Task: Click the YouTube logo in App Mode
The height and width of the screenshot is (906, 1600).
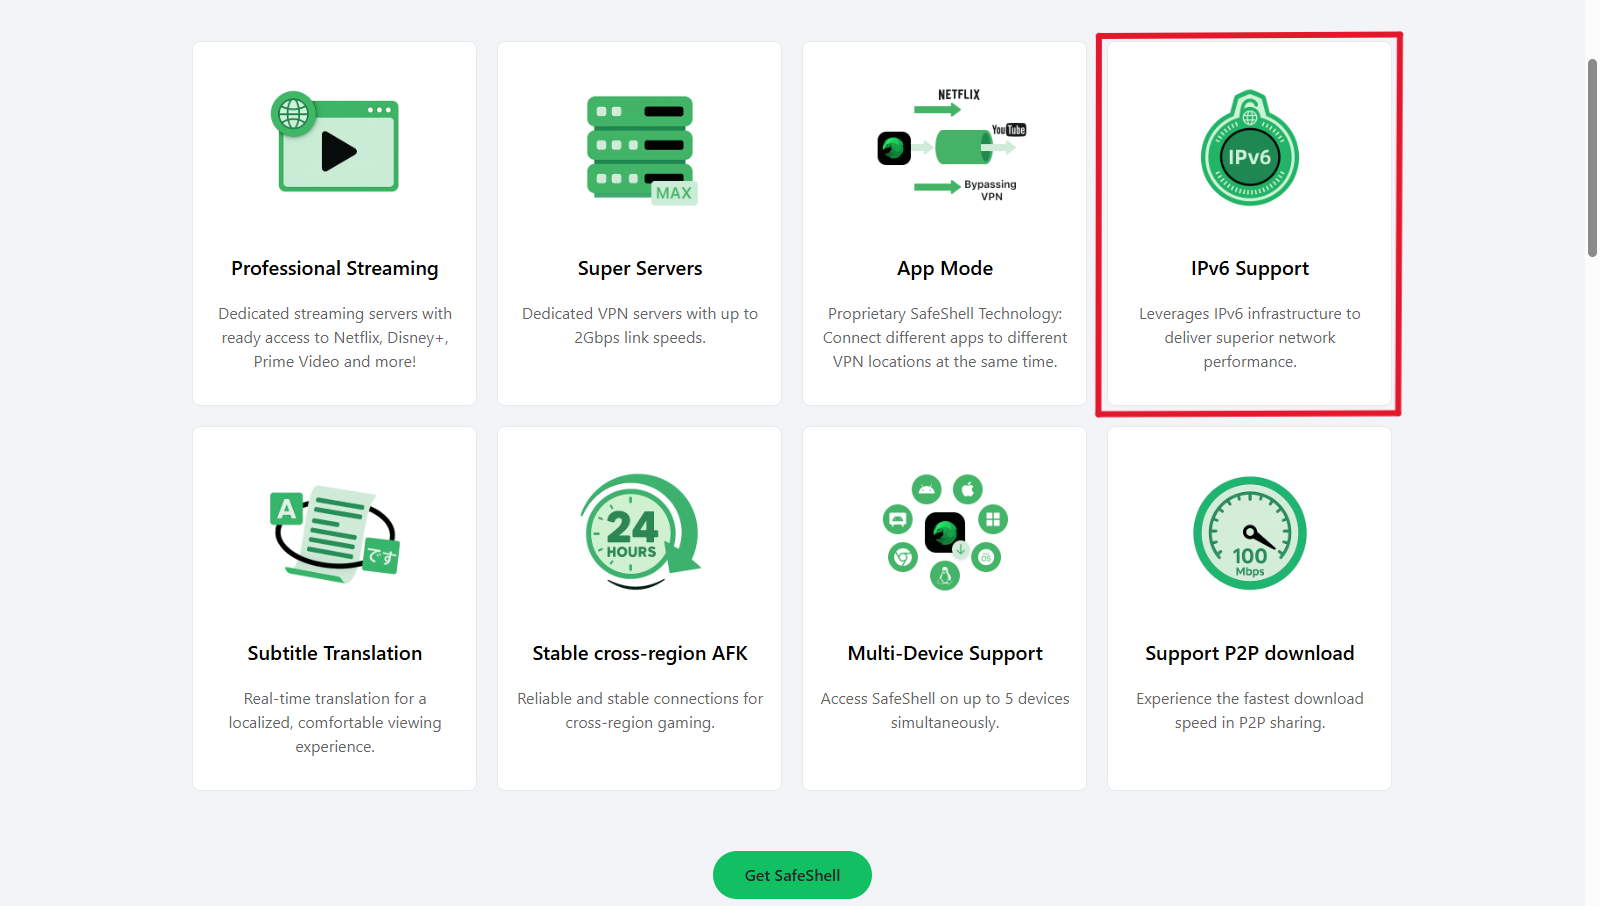Action: pyautogui.click(x=1010, y=129)
